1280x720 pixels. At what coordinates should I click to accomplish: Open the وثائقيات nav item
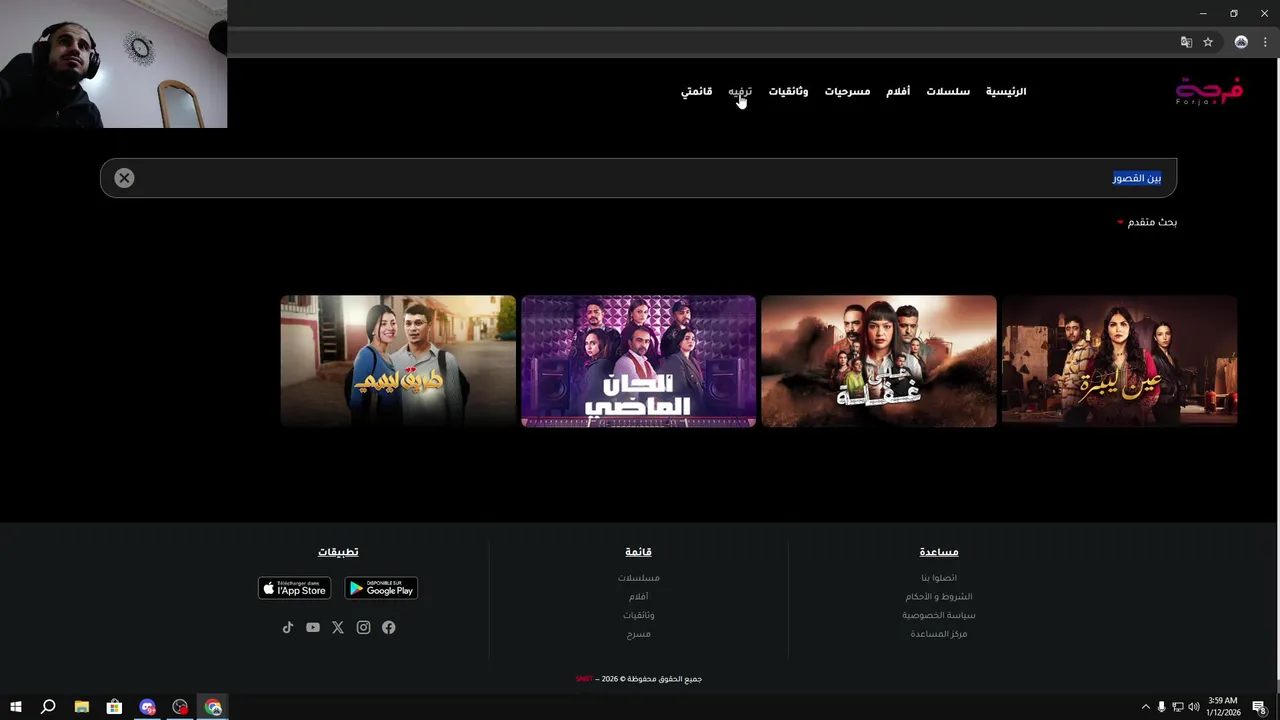click(x=788, y=91)
